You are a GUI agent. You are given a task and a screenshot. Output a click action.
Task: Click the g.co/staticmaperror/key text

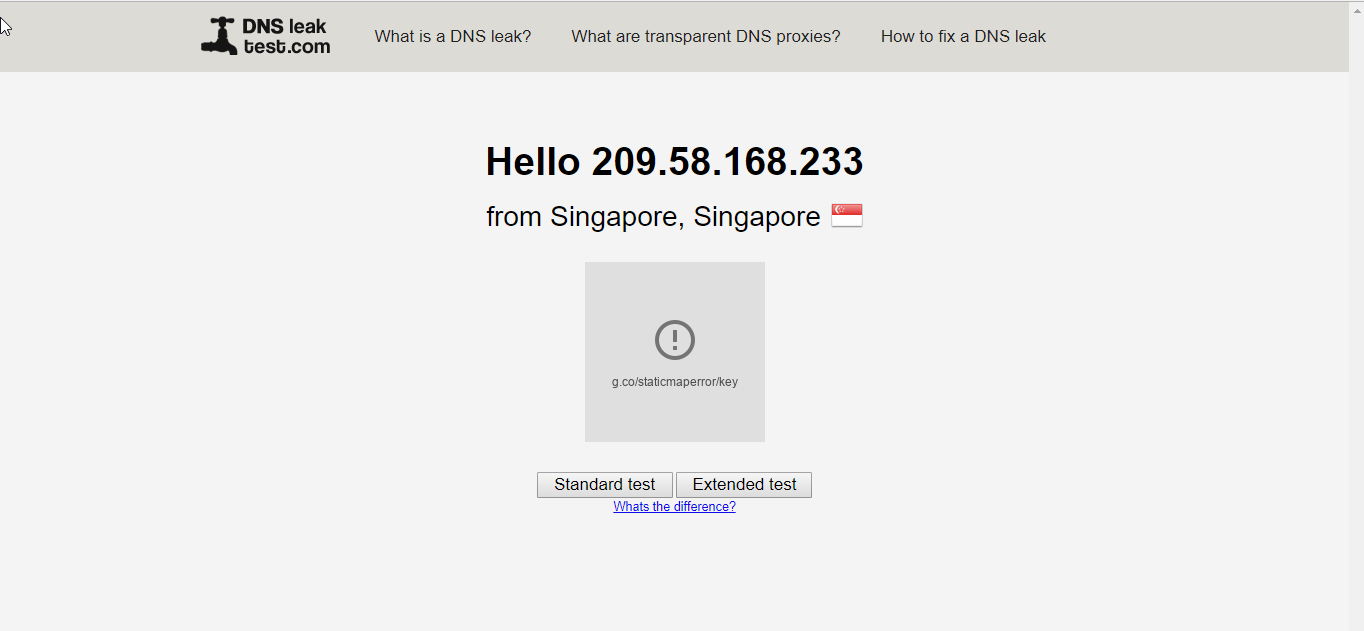click(675, 382)
